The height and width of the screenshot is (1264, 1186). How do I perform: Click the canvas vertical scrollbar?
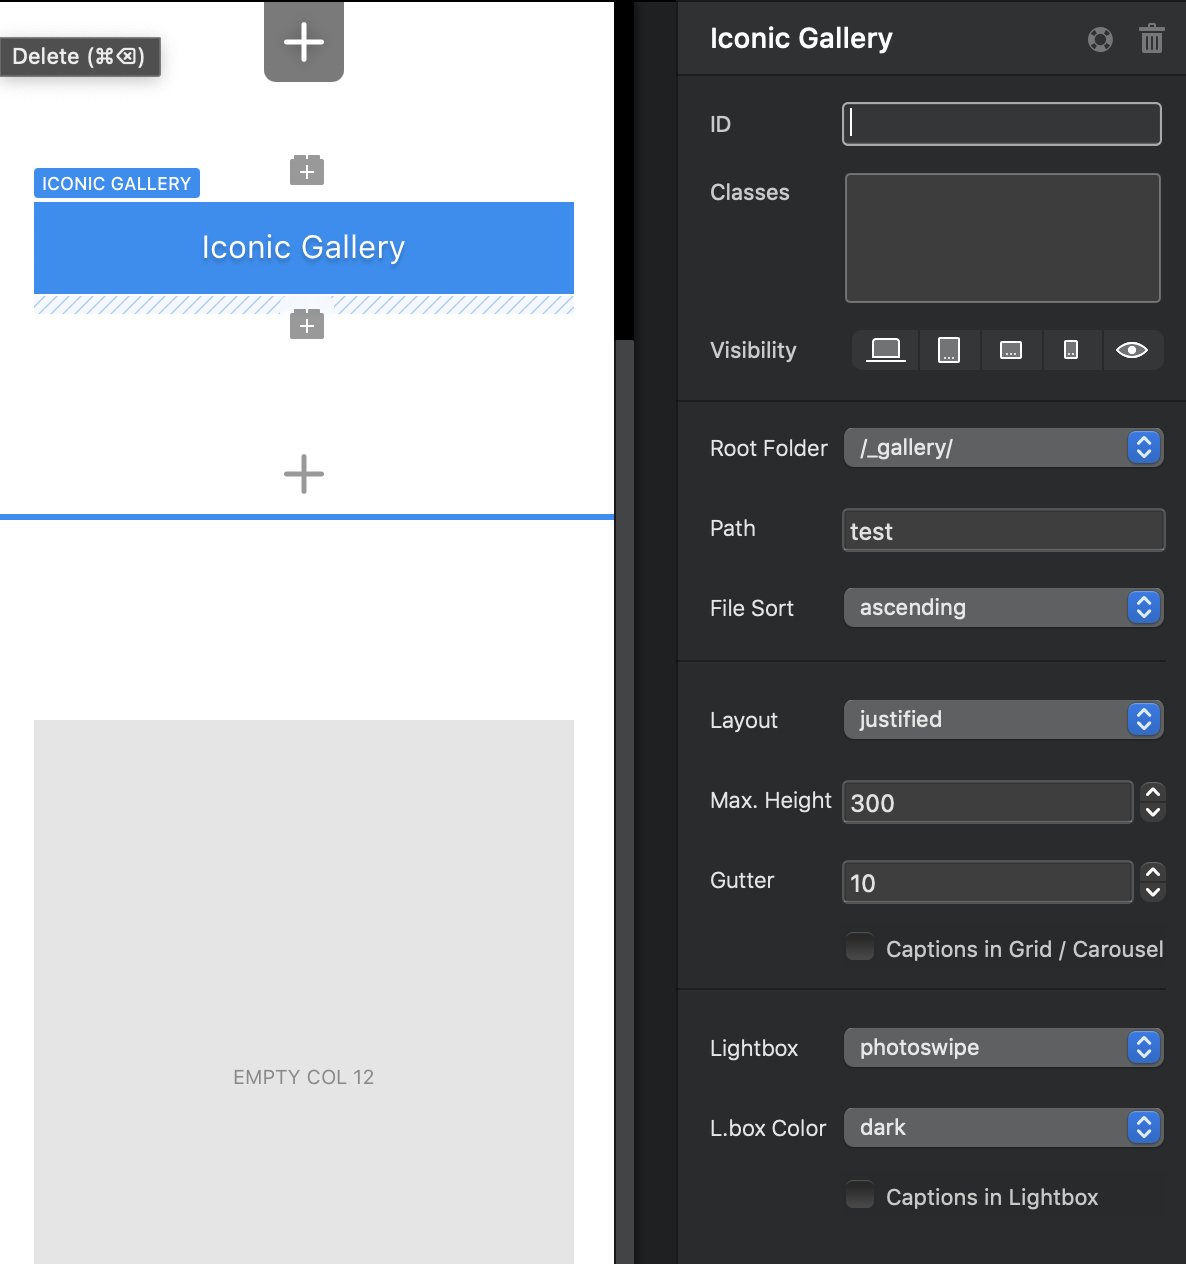pos(625,800)
